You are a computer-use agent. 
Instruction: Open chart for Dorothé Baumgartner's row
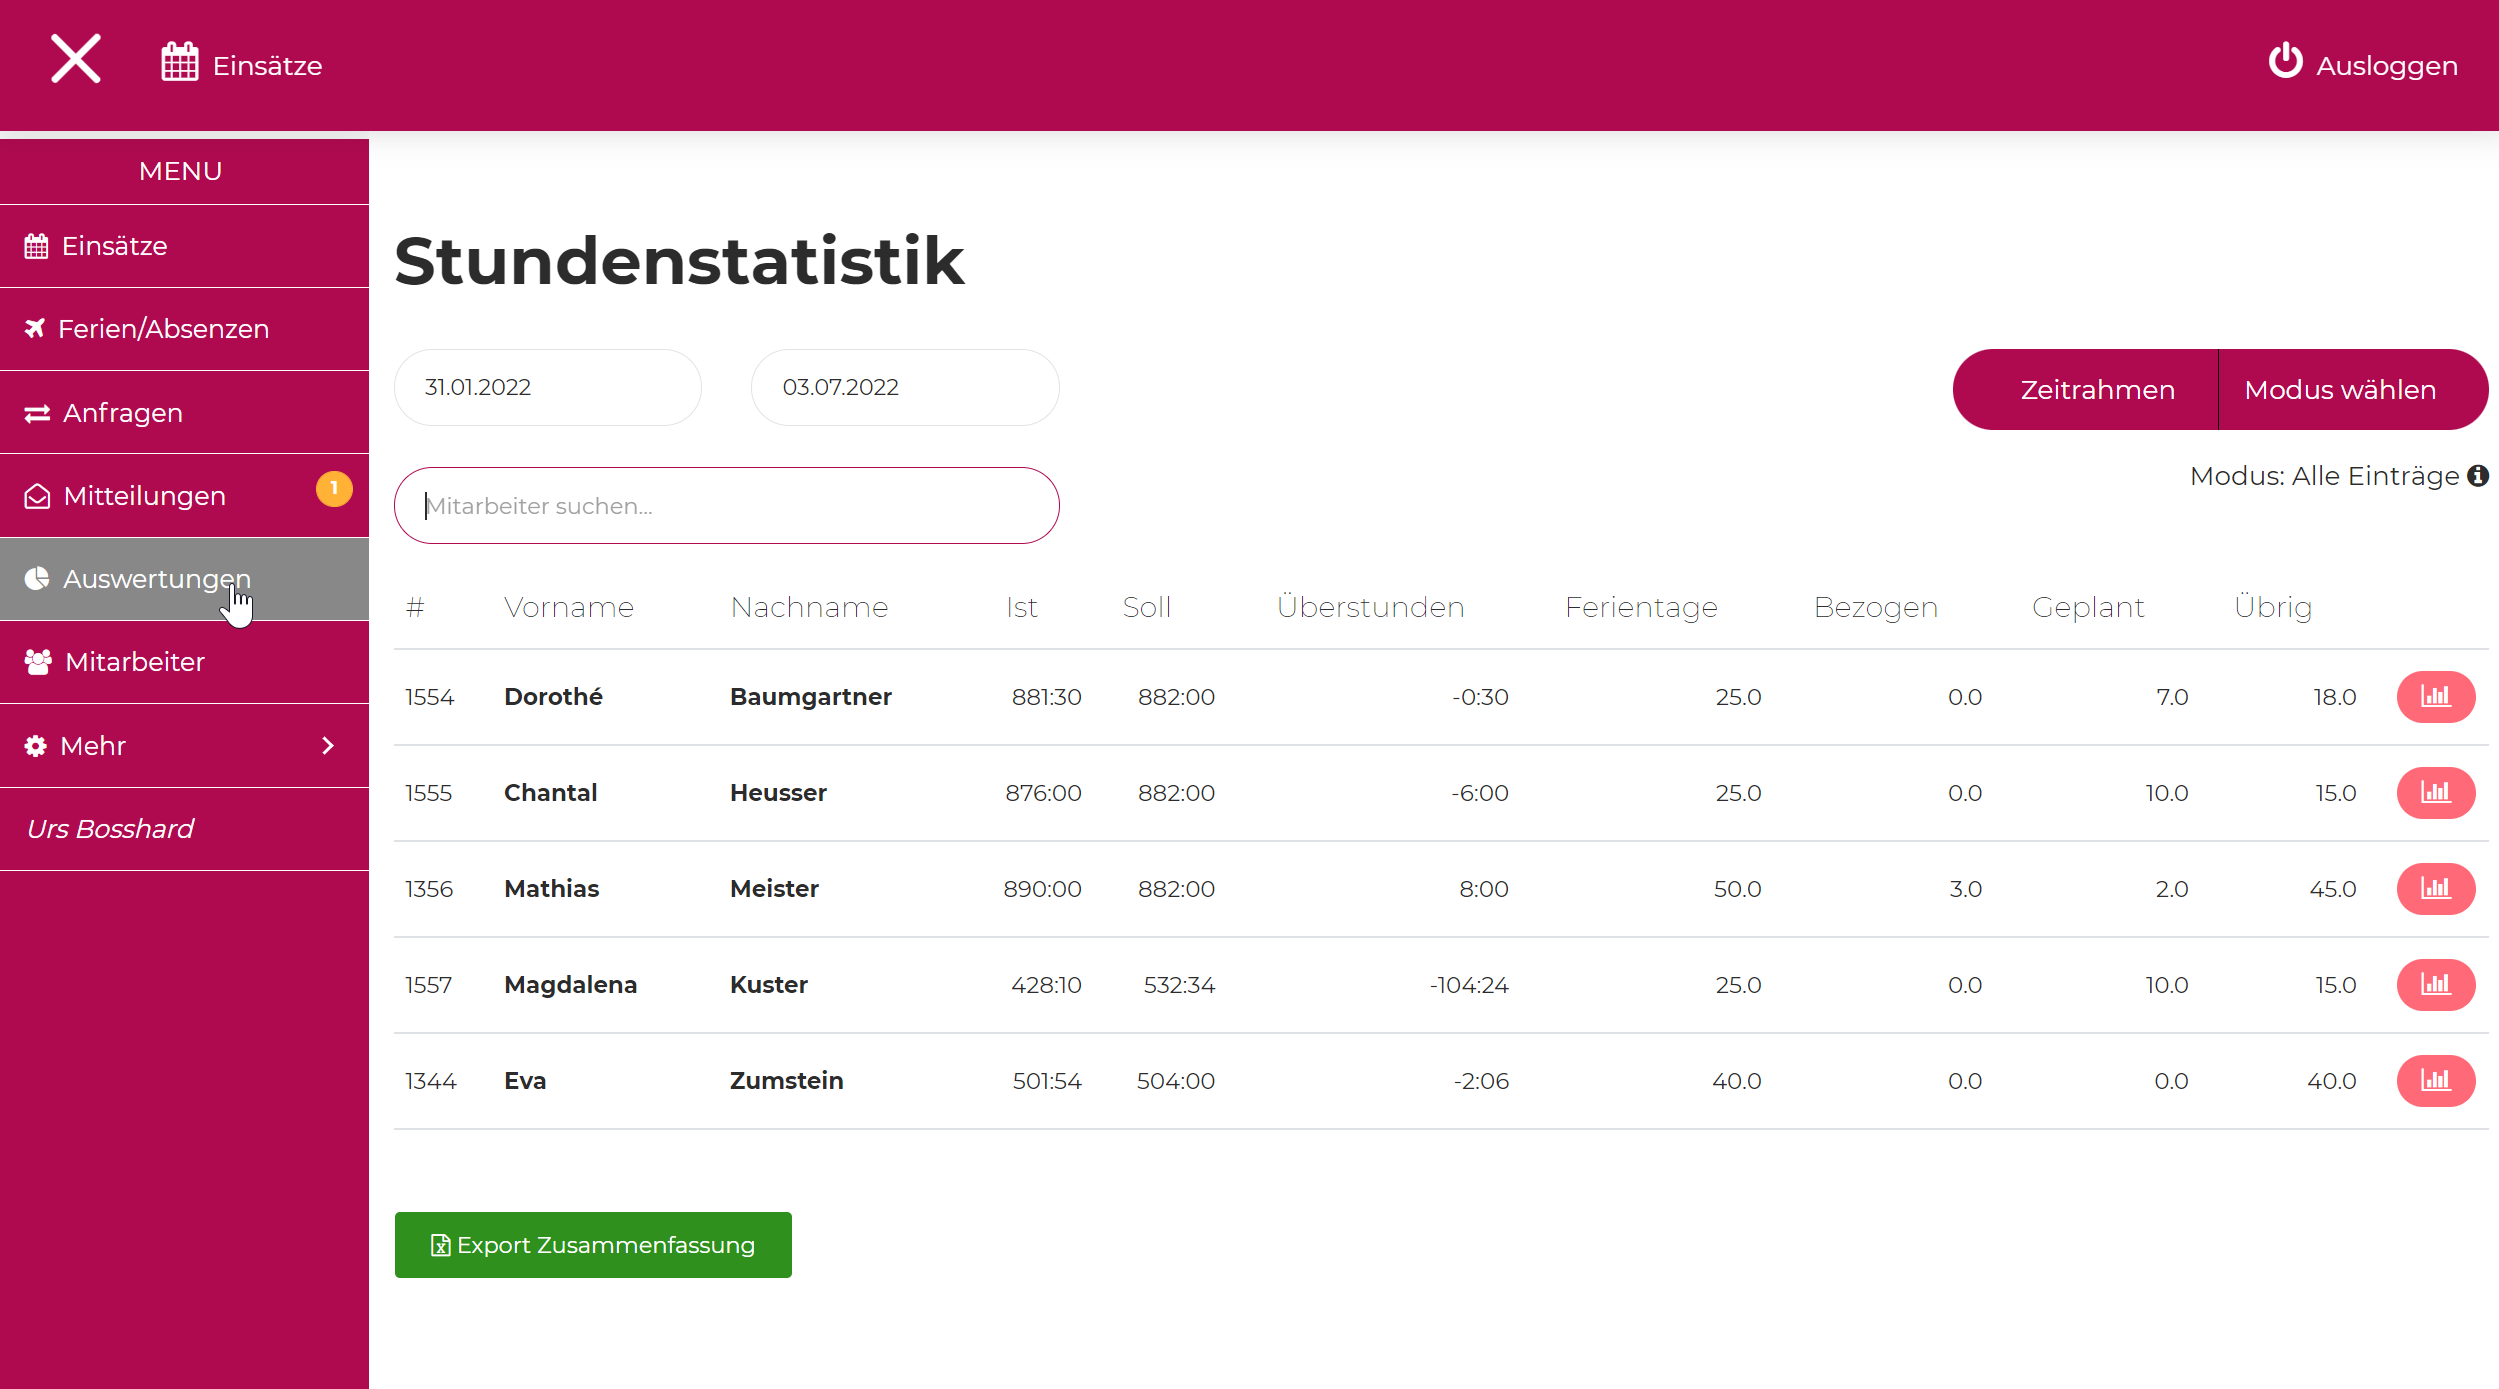(2435, 697)
